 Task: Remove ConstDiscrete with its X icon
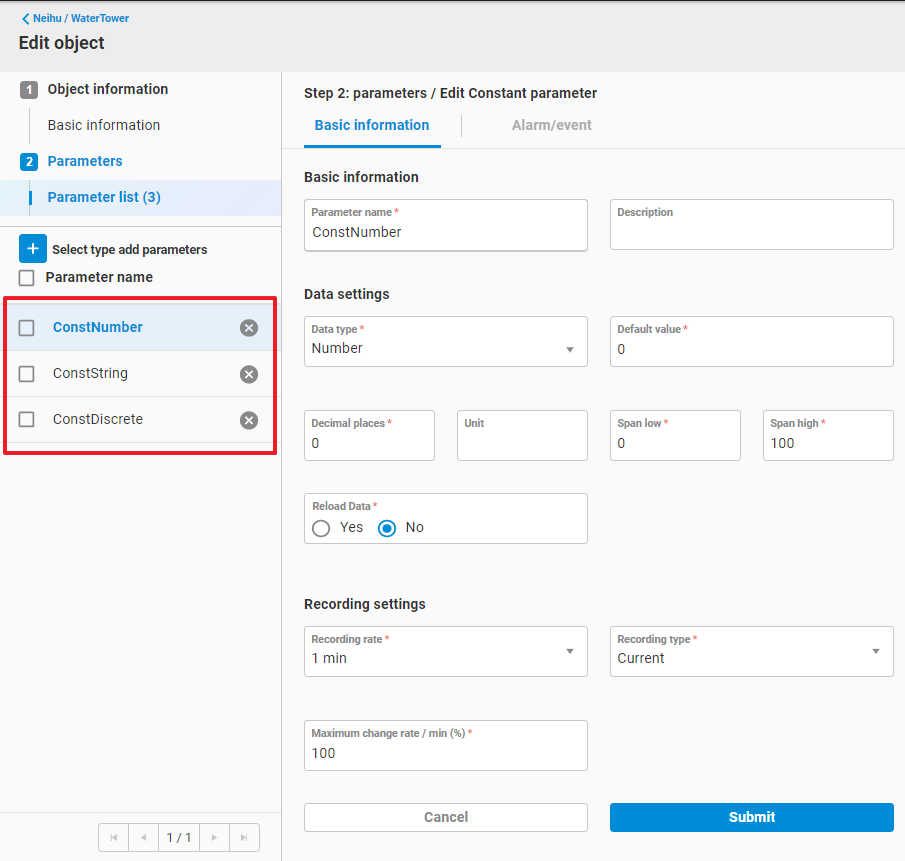[x=249, y=420]
